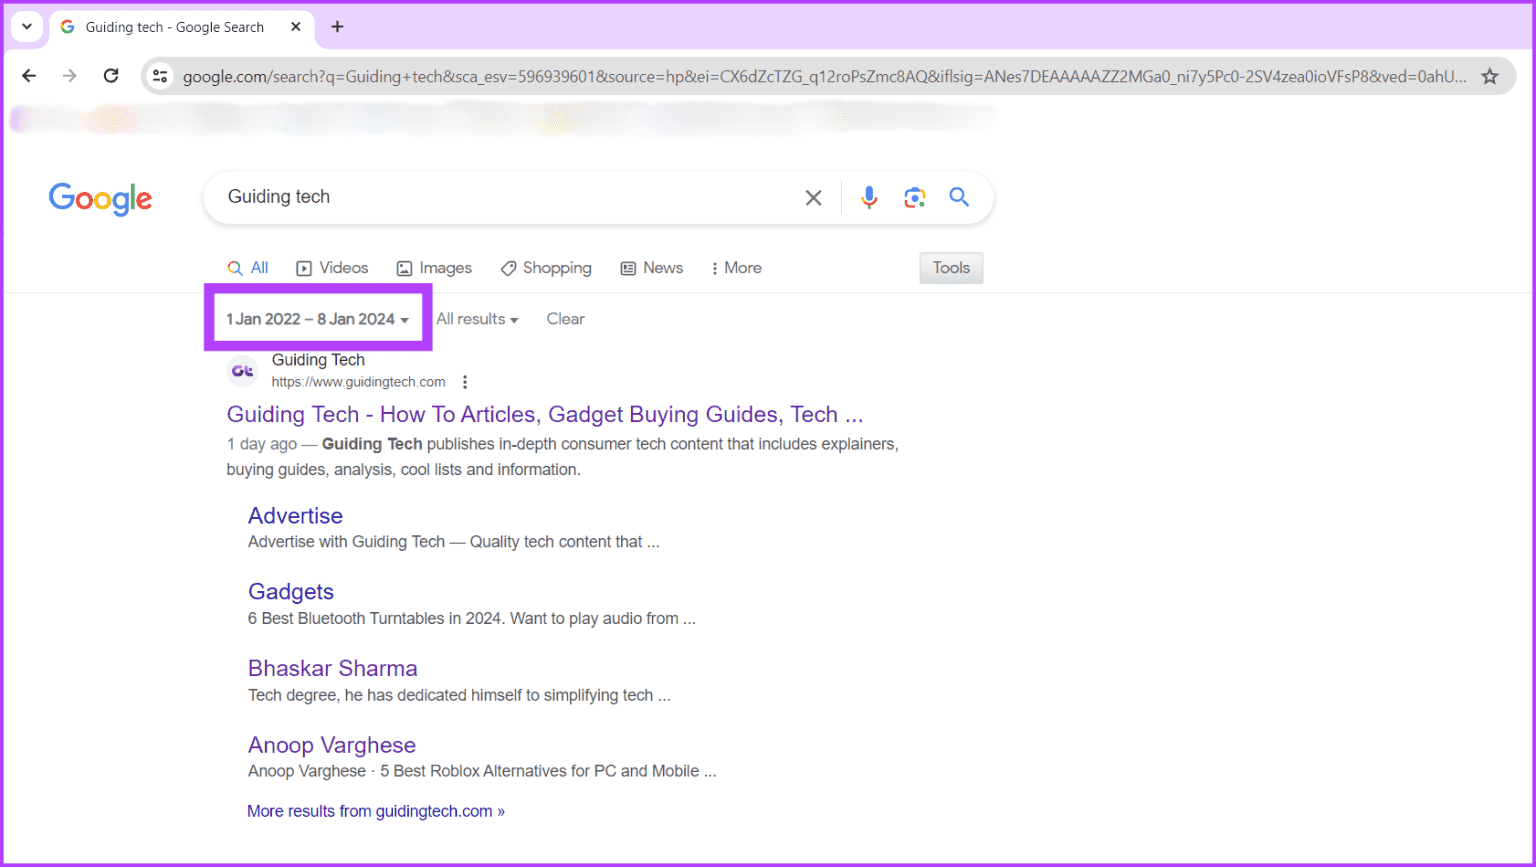
Task: Open the Anoop Varghese sitelink
Action: 332,745
